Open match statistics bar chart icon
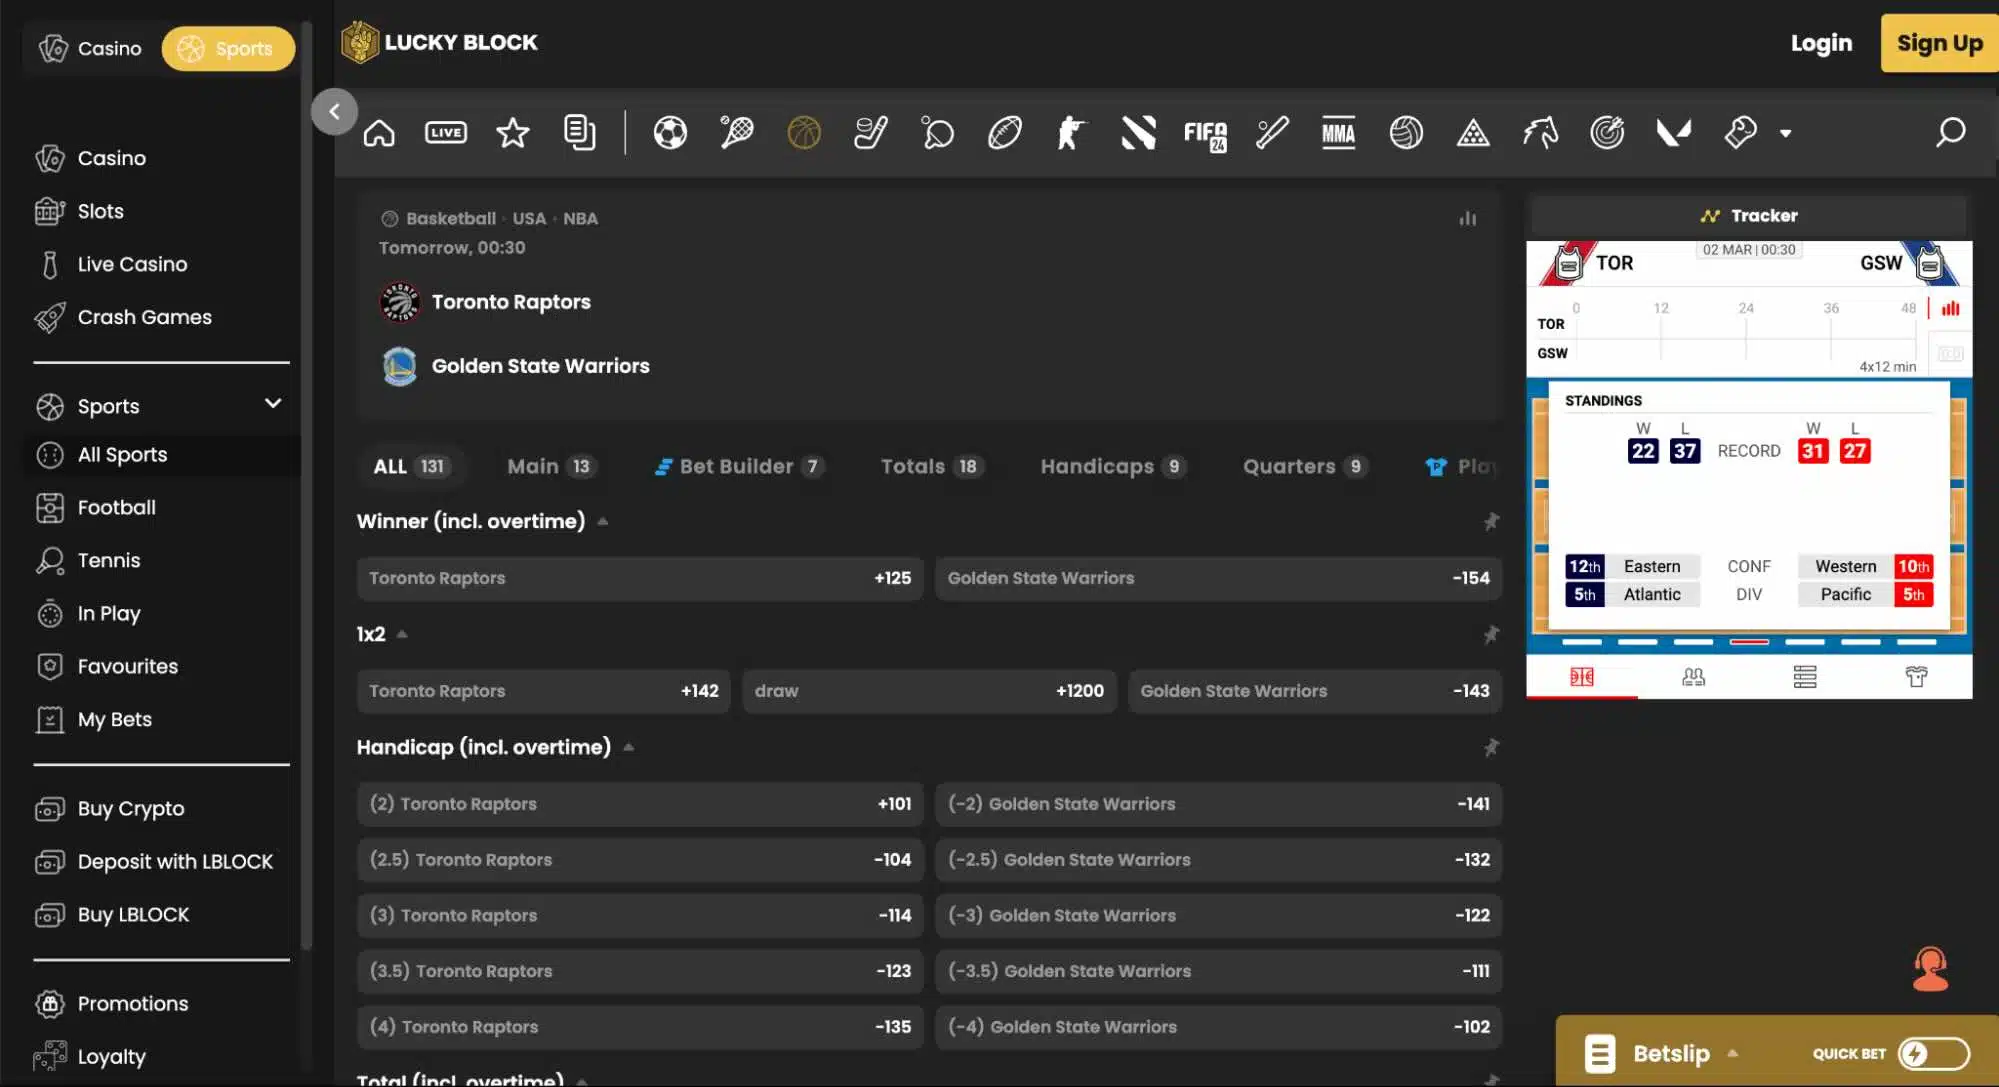The width and height of the screenshot is (1999, 1087). 1467,218
